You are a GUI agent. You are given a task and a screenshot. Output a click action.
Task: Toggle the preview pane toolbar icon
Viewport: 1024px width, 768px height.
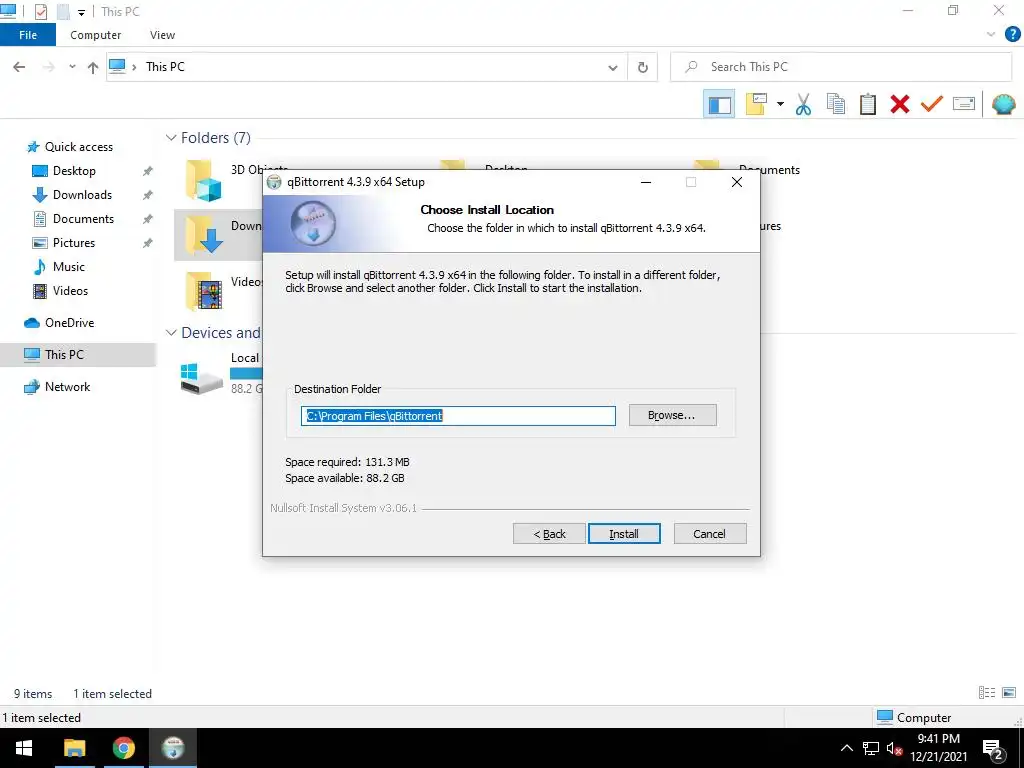[720, 104]
